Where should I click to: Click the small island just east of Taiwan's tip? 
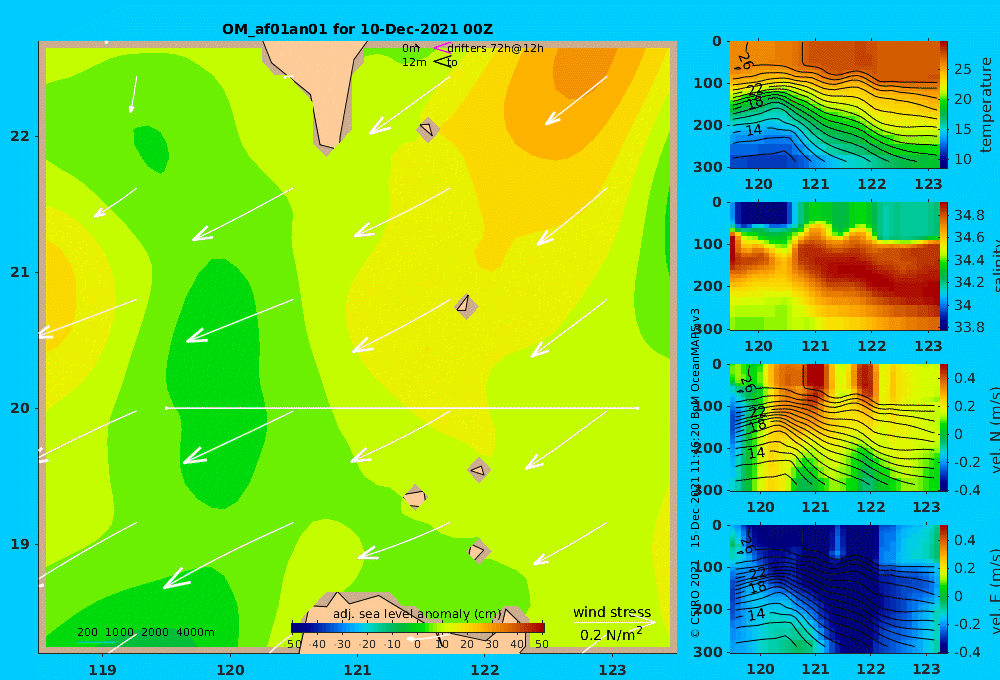click(428, 129)
